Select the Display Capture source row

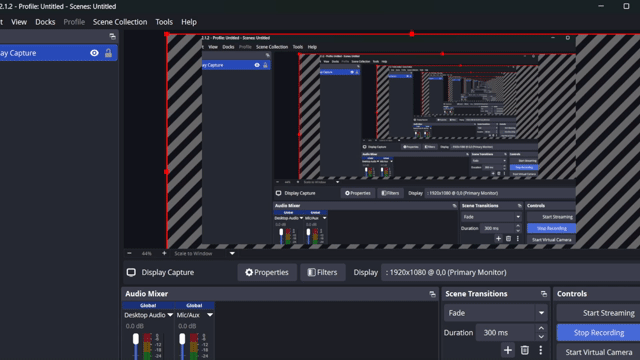(58, 53)
